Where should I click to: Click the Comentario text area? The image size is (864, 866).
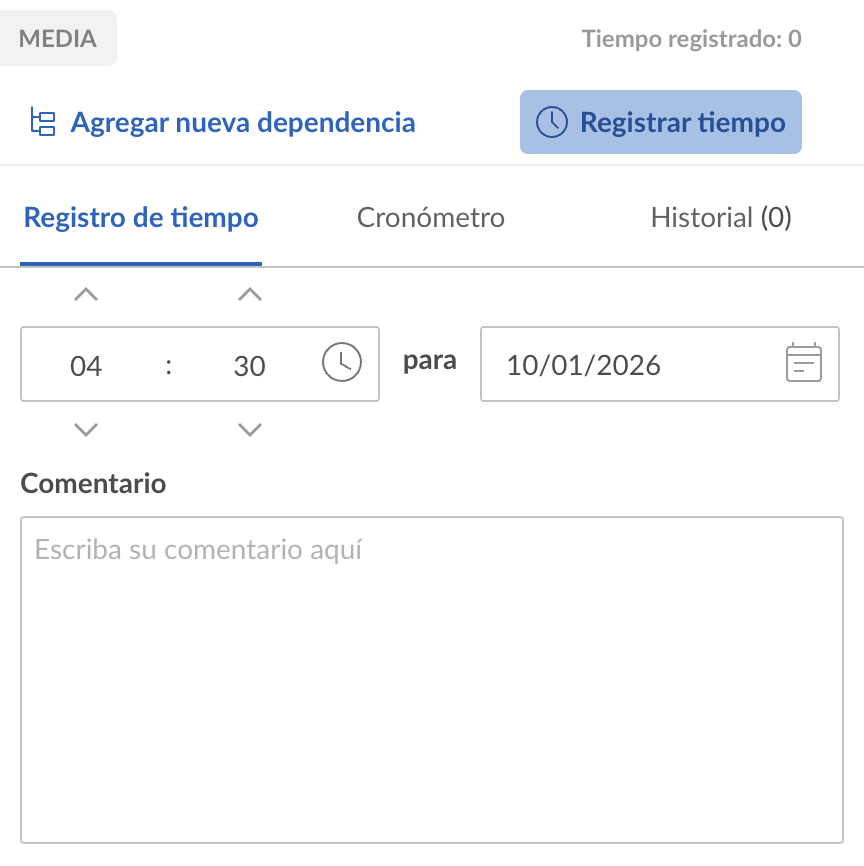[432, 680]
